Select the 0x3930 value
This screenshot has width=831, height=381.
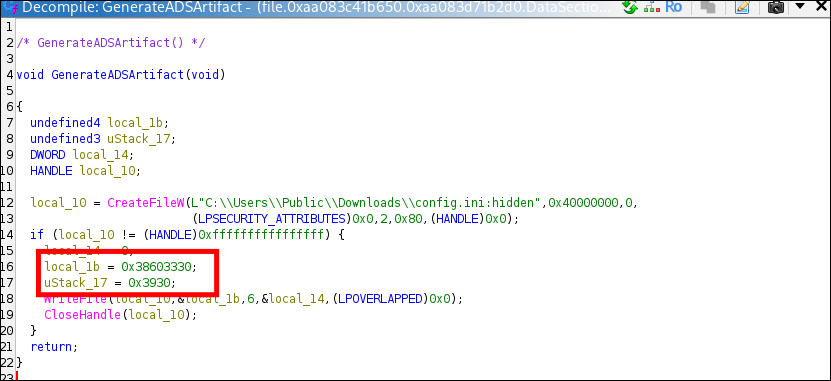pyautogui.click(x=149, y=283)
